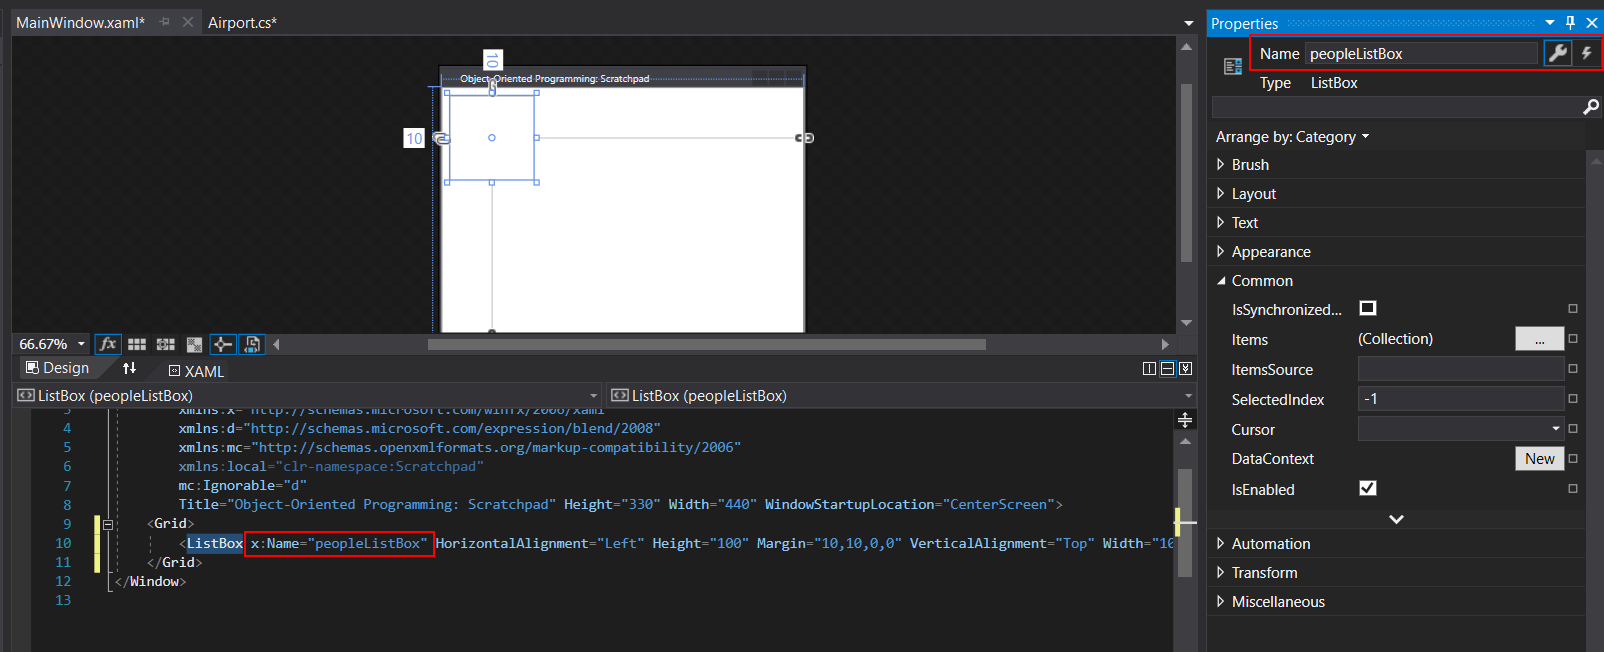Click the XAML editor split handle icon
Viewport: 1604px width, 652px height.
tap(1185, 420)
